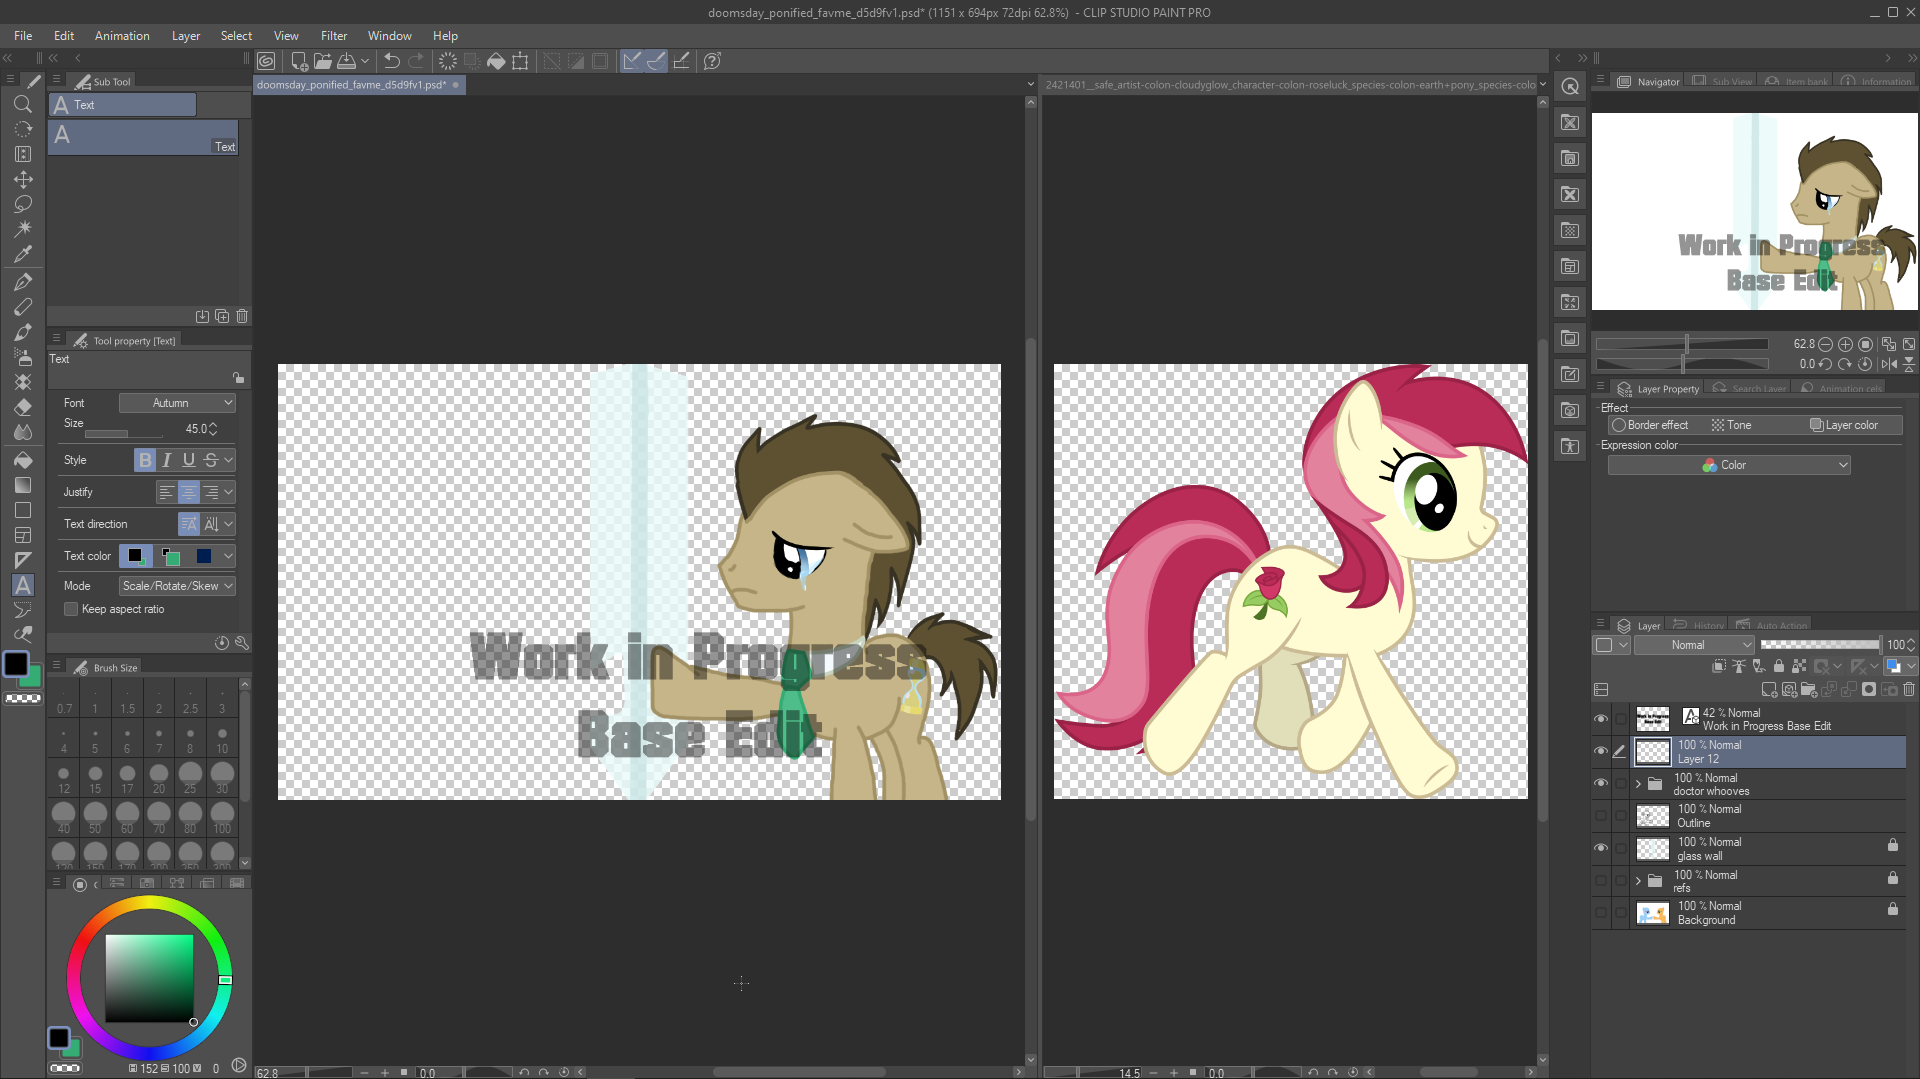Viewport: 1920px width, 1079px height.
Task: Click the Scale/Rotate transform icon in command bar
Action: pos(520,61)
